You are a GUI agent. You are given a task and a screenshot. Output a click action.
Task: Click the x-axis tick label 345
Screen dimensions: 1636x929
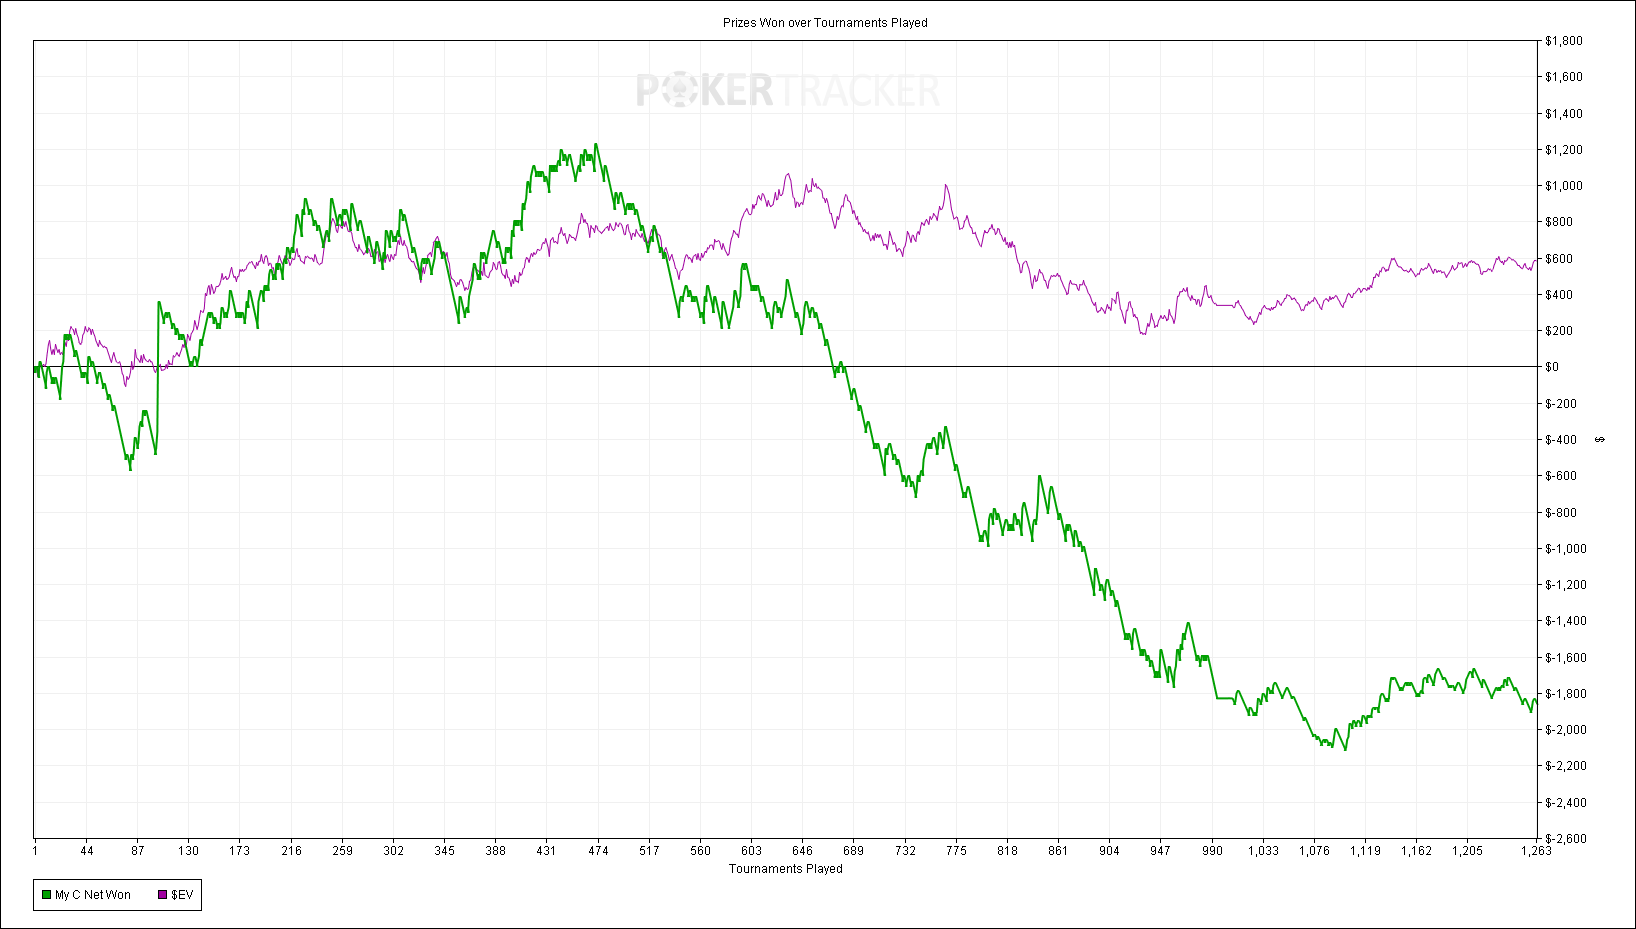coord(445,851)
